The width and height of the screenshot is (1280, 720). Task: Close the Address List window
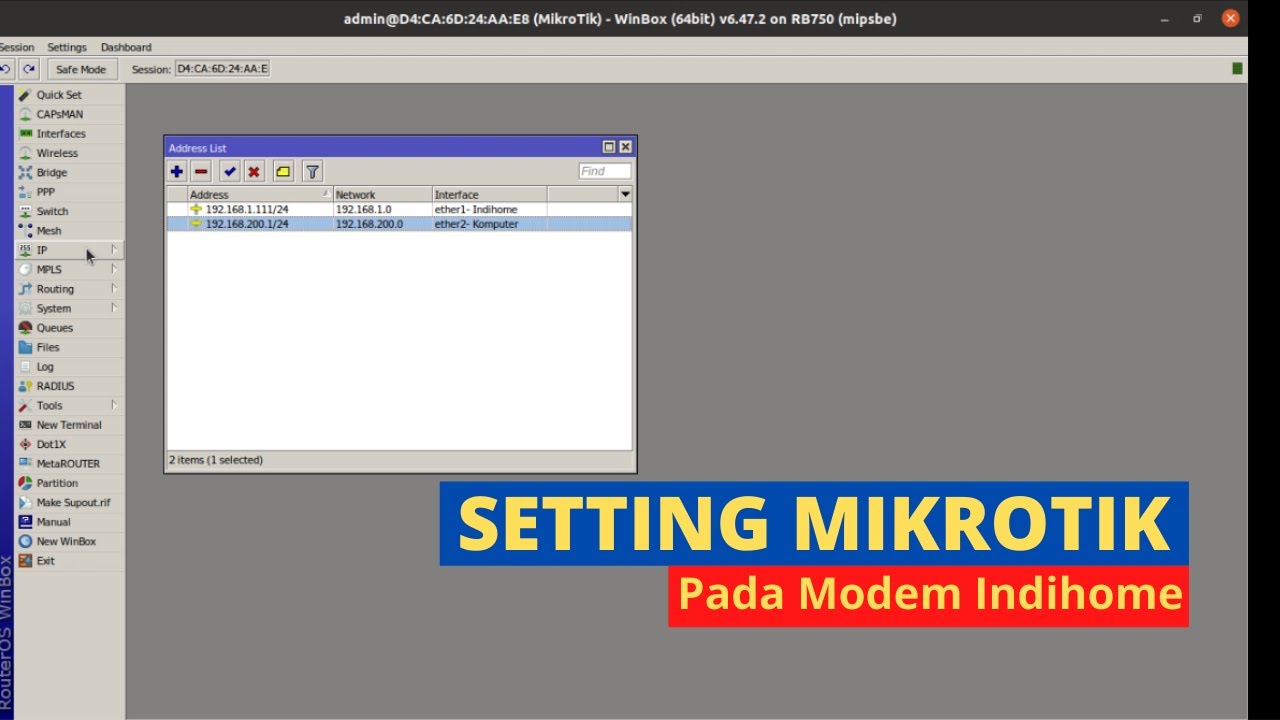tap(625, 147)
